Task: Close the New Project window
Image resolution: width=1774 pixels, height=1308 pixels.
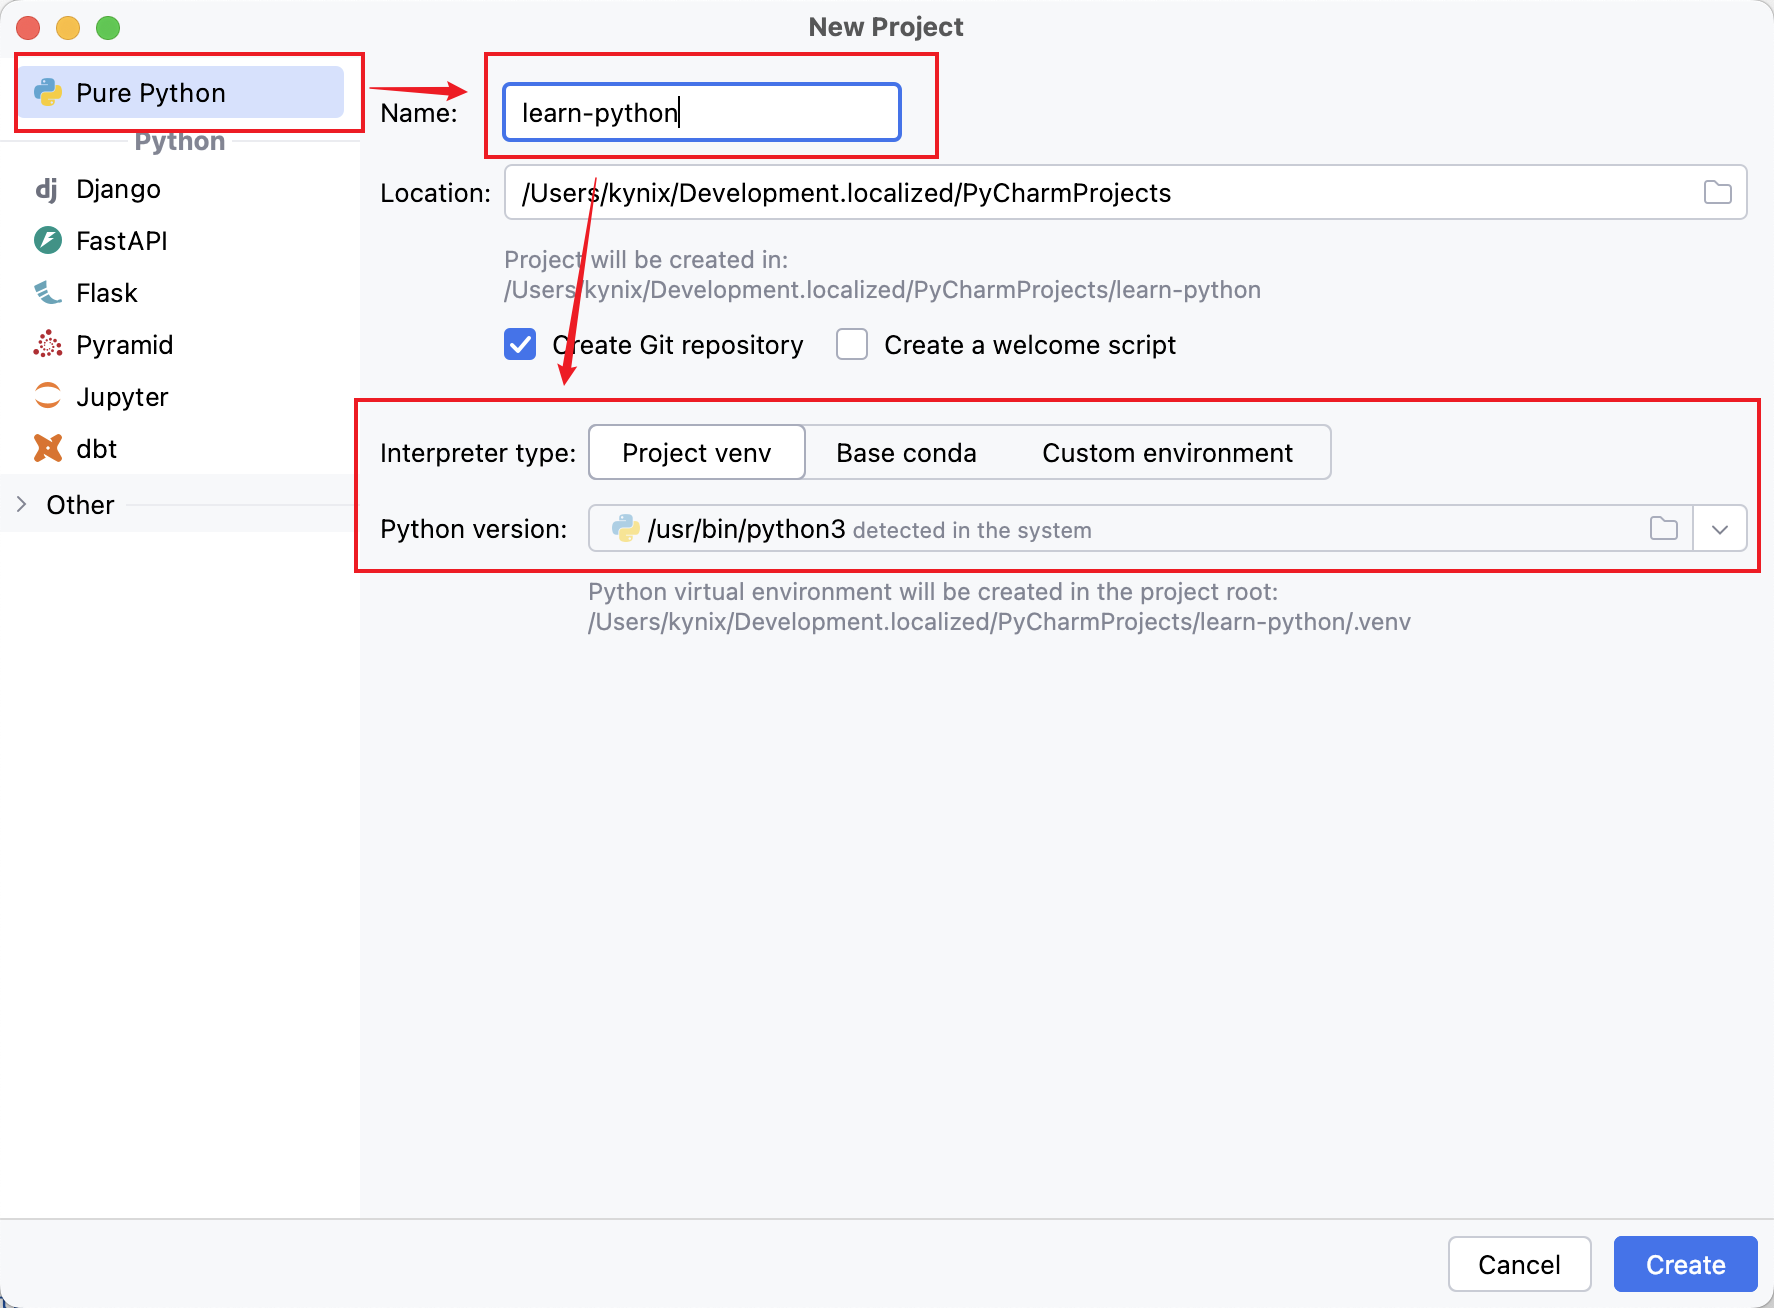Action: [x=28, y=28]
